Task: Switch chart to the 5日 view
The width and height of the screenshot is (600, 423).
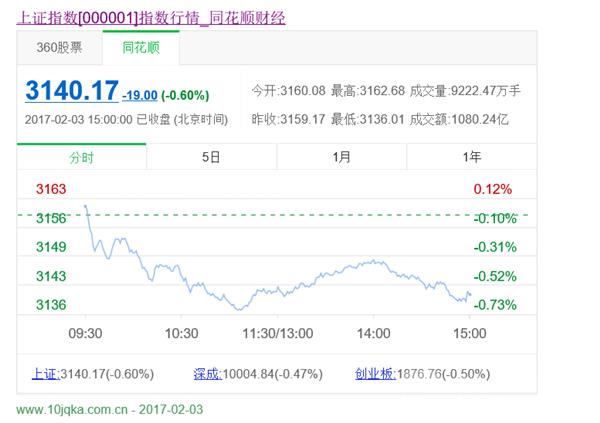Action: (211, 157)
